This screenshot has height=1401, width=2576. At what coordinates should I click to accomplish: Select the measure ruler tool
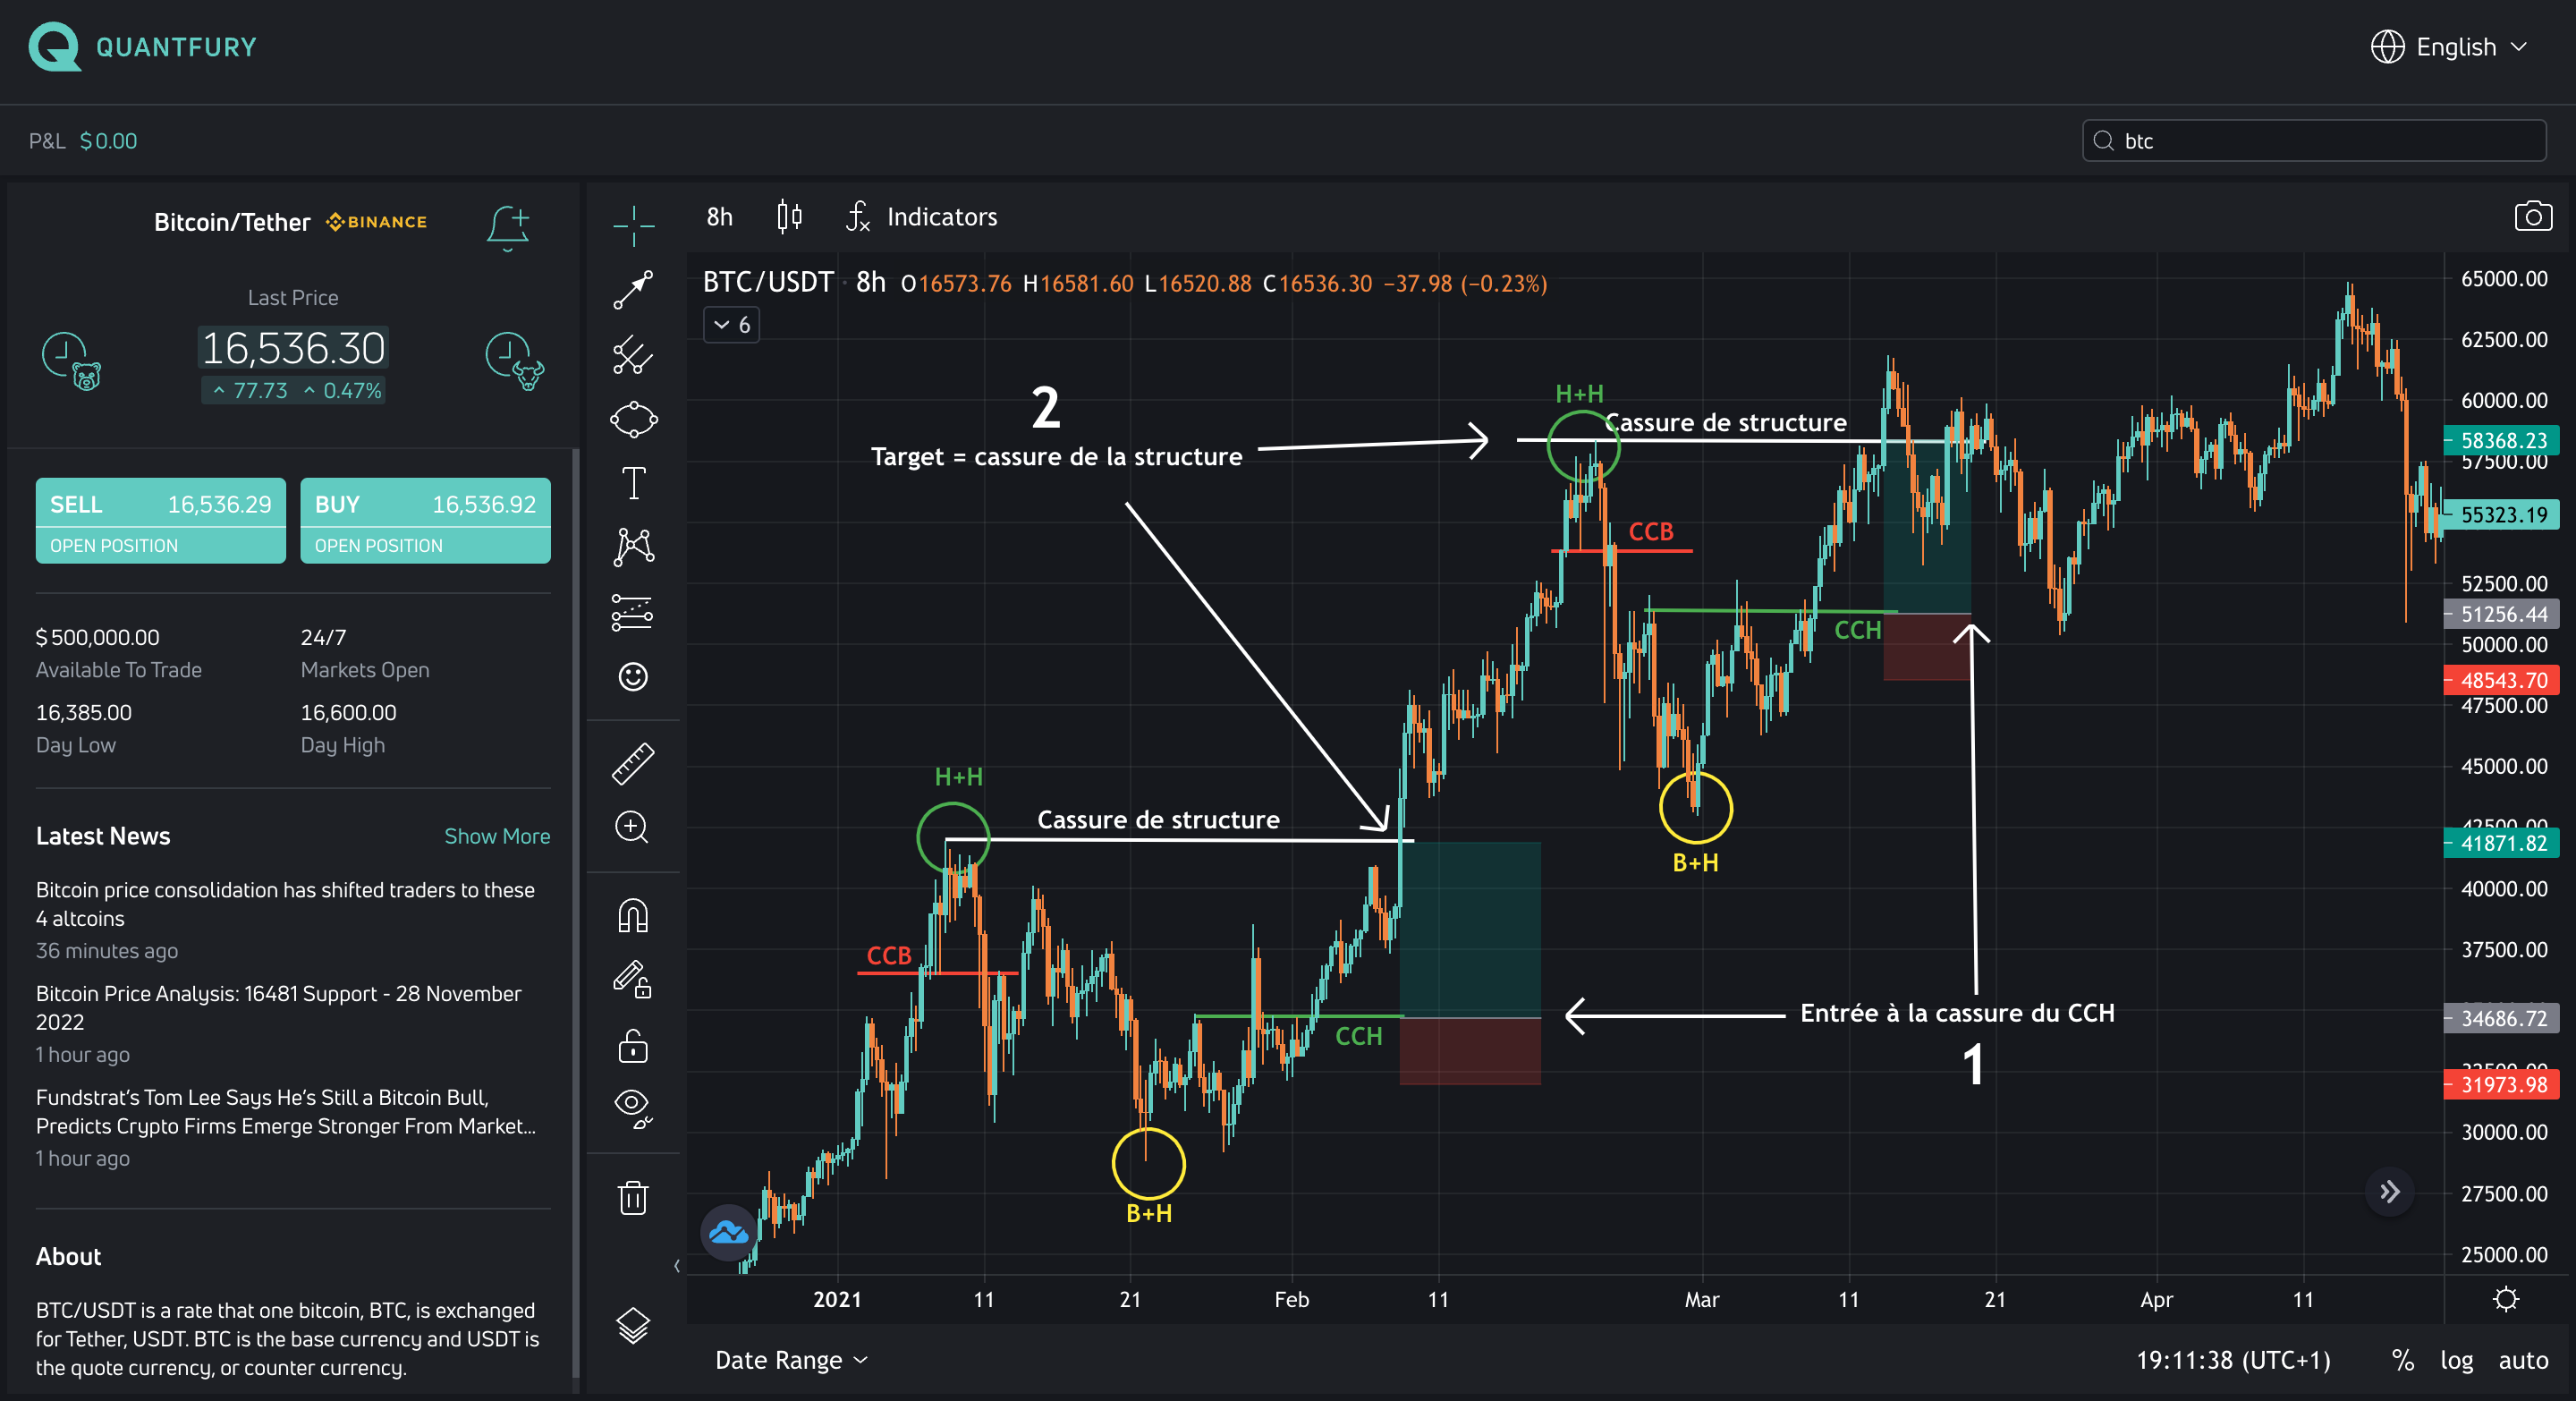(633, 762)
